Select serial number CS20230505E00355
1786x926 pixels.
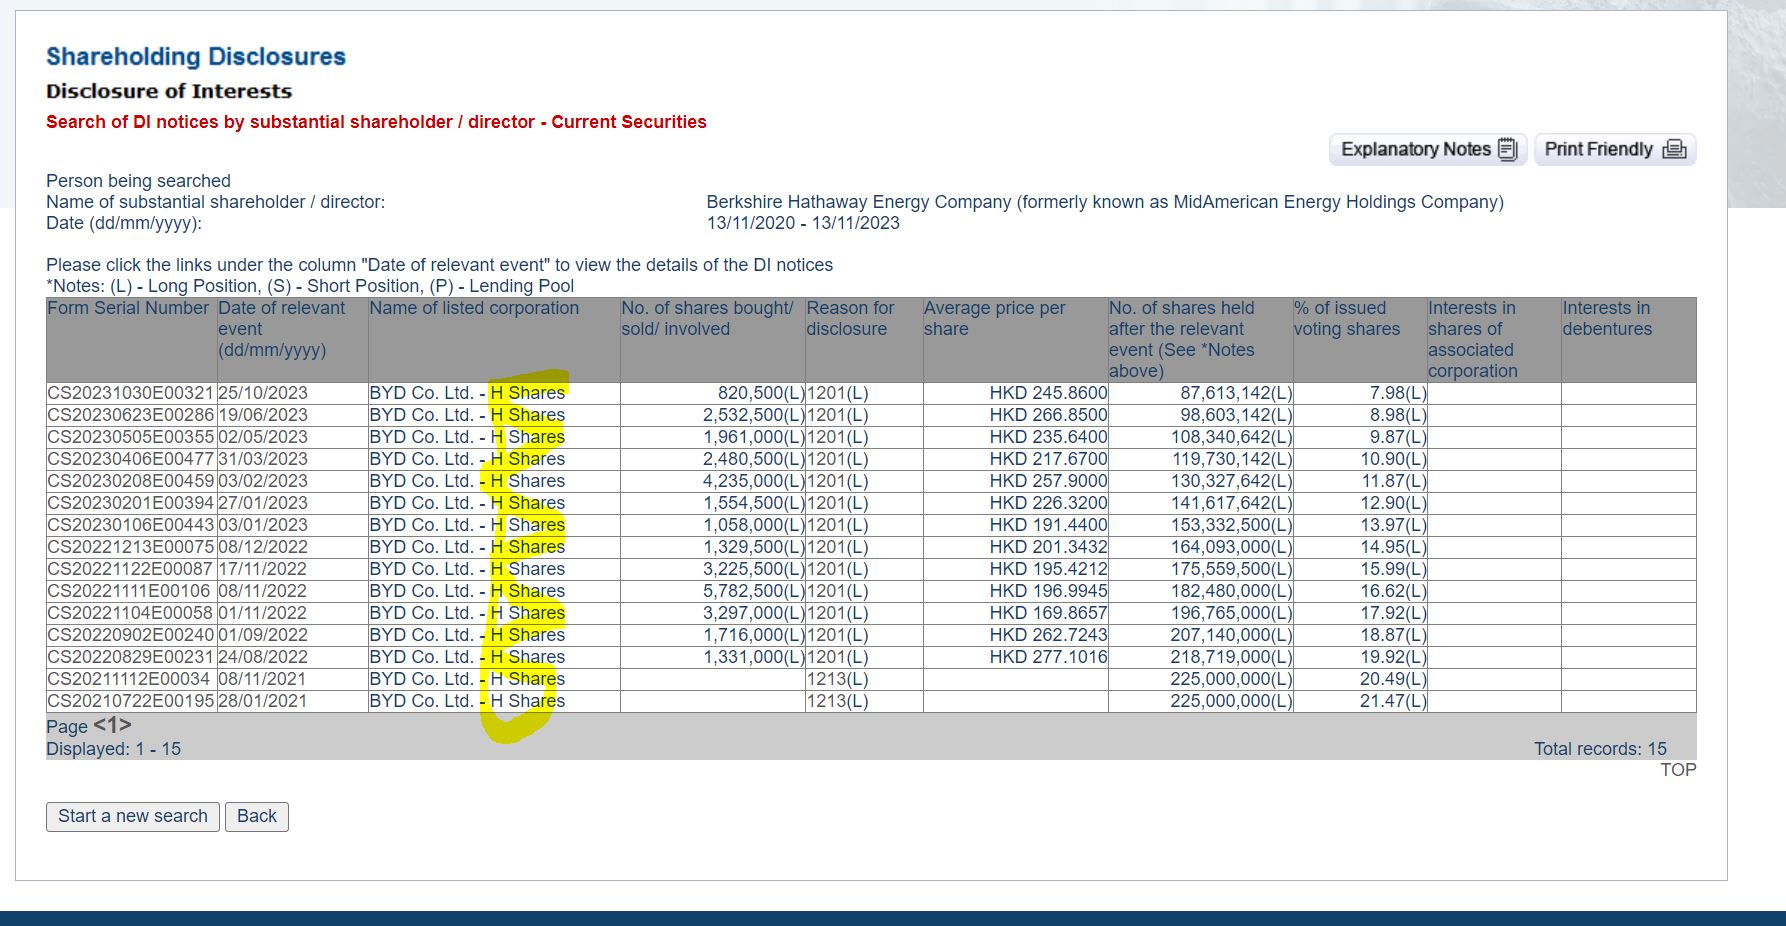tap(131, 437)
